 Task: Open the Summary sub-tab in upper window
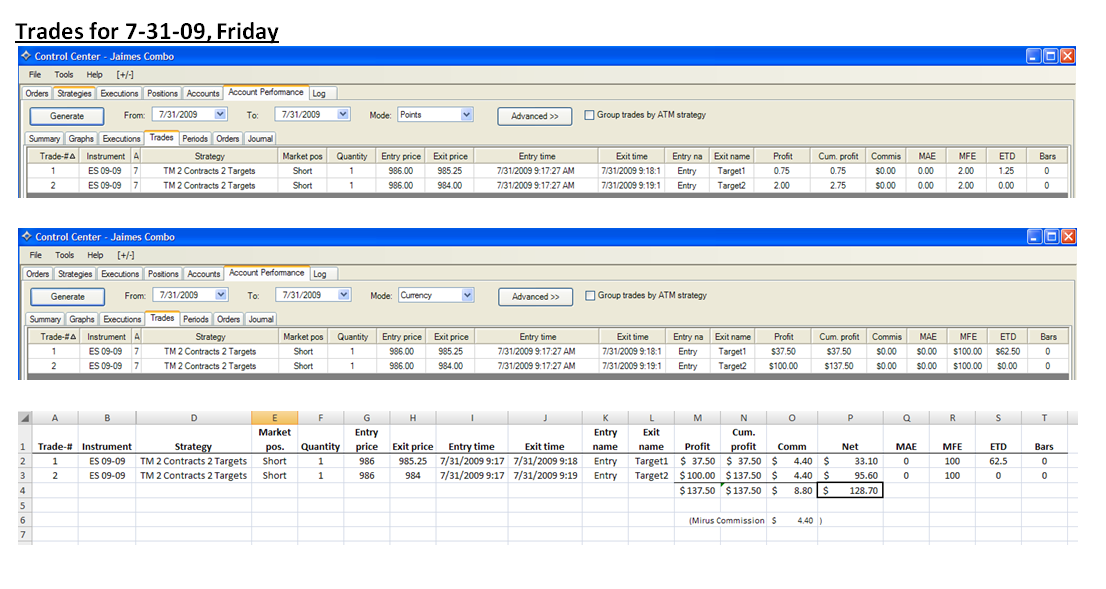coord(44,139)
